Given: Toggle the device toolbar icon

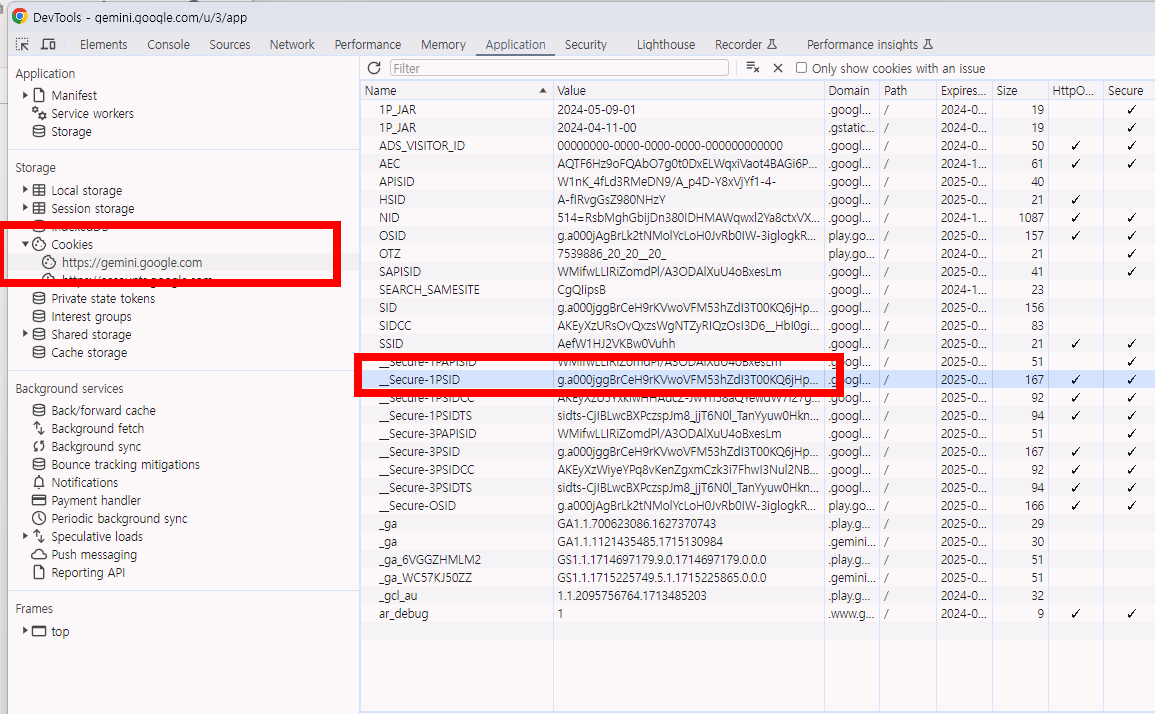Looking at the screenshot, I should [49, 44].
